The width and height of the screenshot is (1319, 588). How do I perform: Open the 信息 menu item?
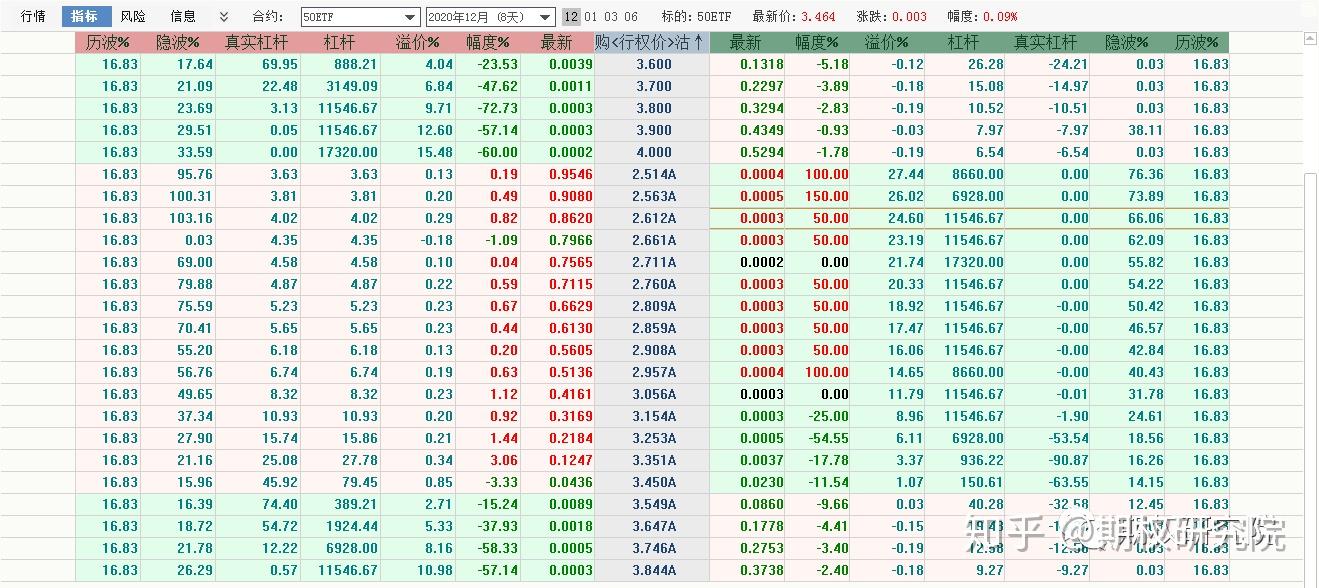click(x=181, y=16)
